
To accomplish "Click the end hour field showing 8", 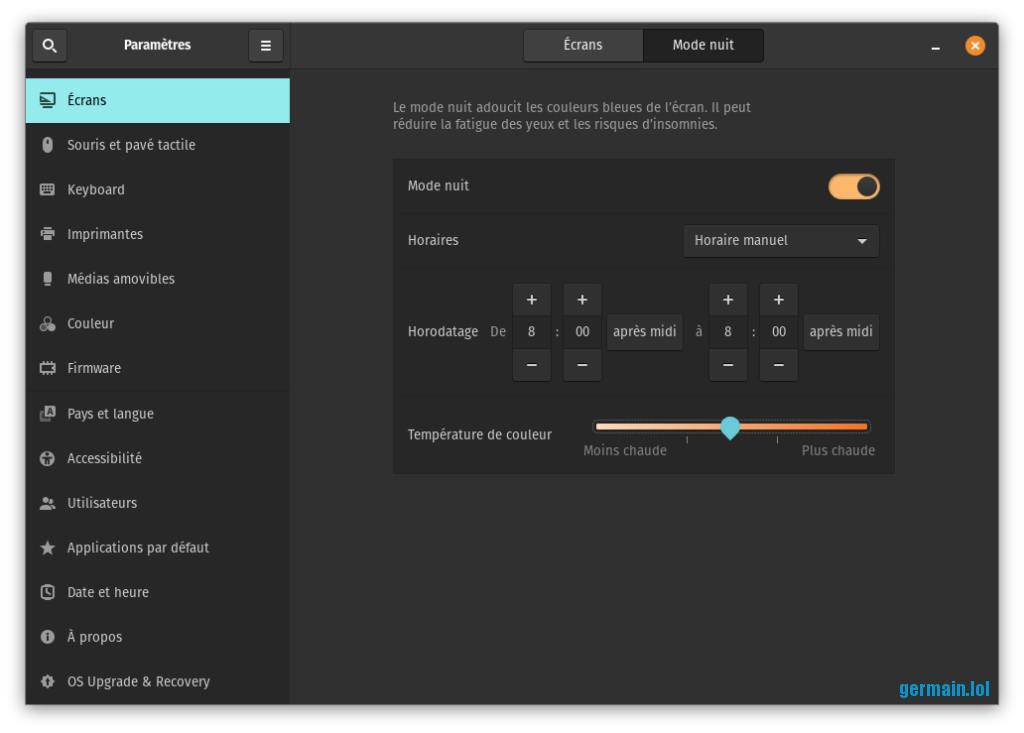I will (728, 332).
